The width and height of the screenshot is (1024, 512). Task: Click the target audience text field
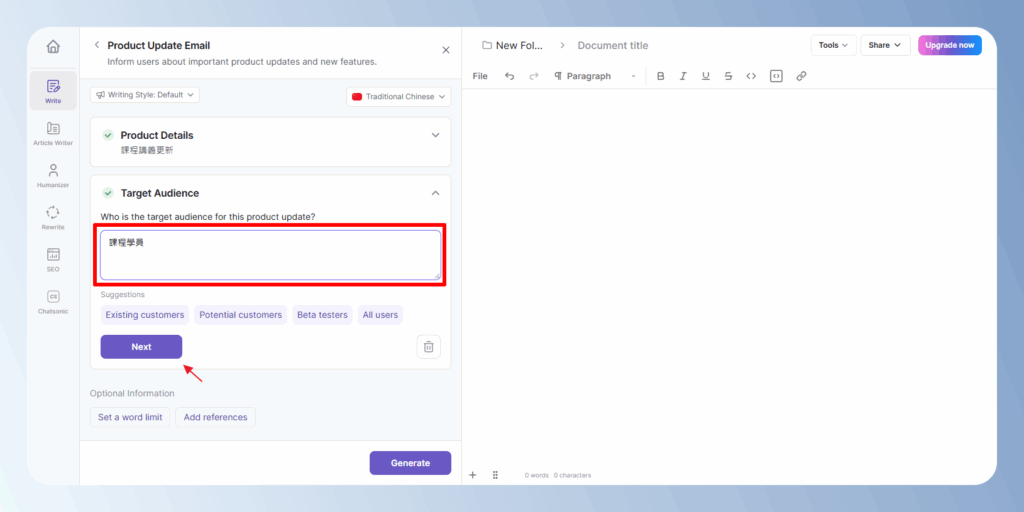coord(270,255)
